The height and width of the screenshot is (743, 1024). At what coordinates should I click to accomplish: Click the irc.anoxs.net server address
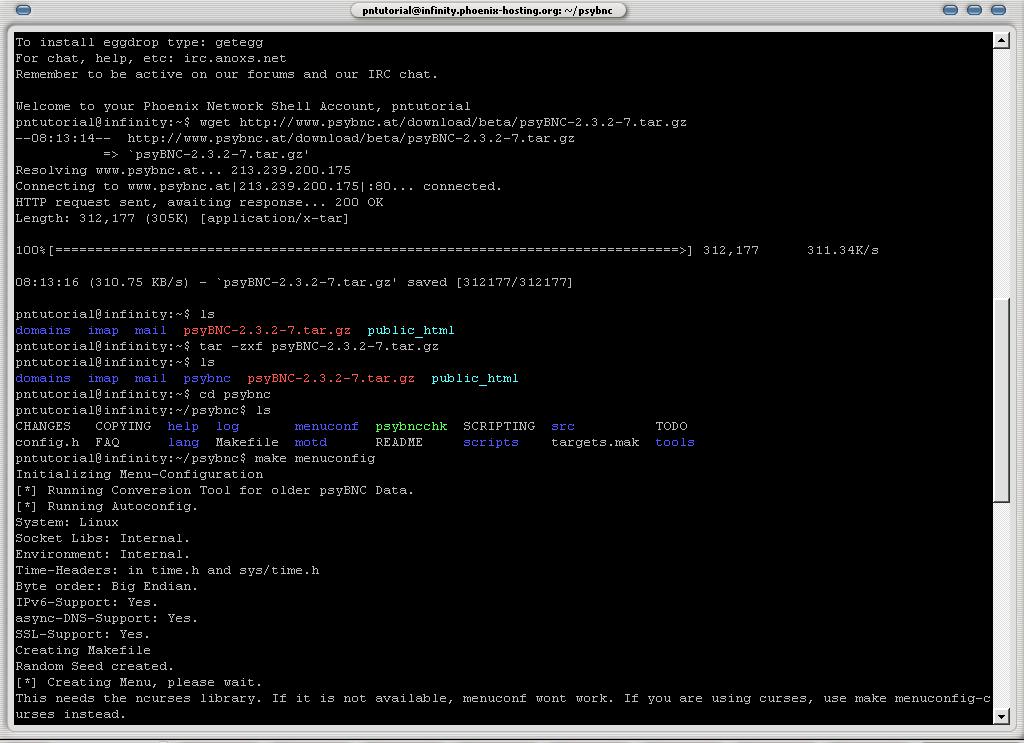tap(235, 58)
